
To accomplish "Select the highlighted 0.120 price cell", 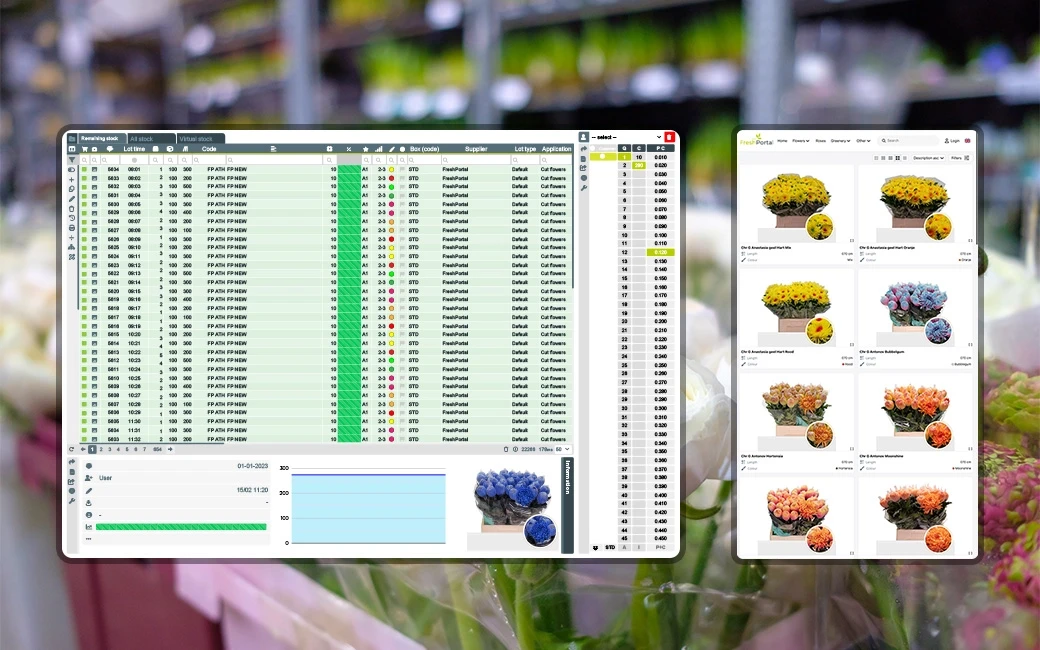I will tap(660, 253).
